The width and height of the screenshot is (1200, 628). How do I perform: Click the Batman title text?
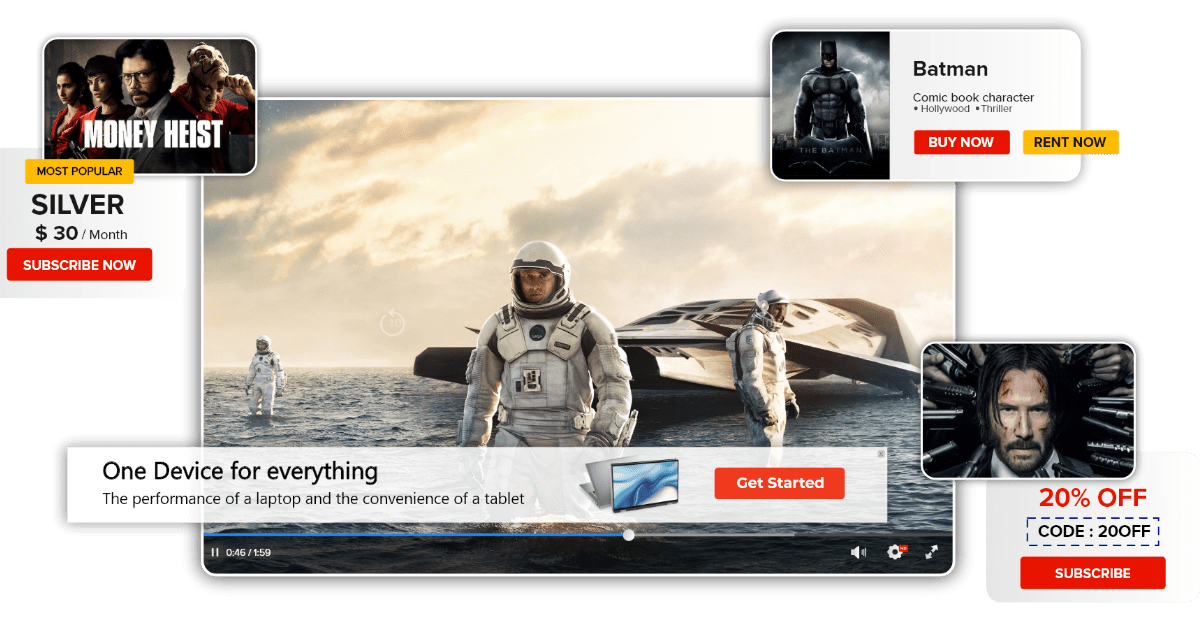950,69
